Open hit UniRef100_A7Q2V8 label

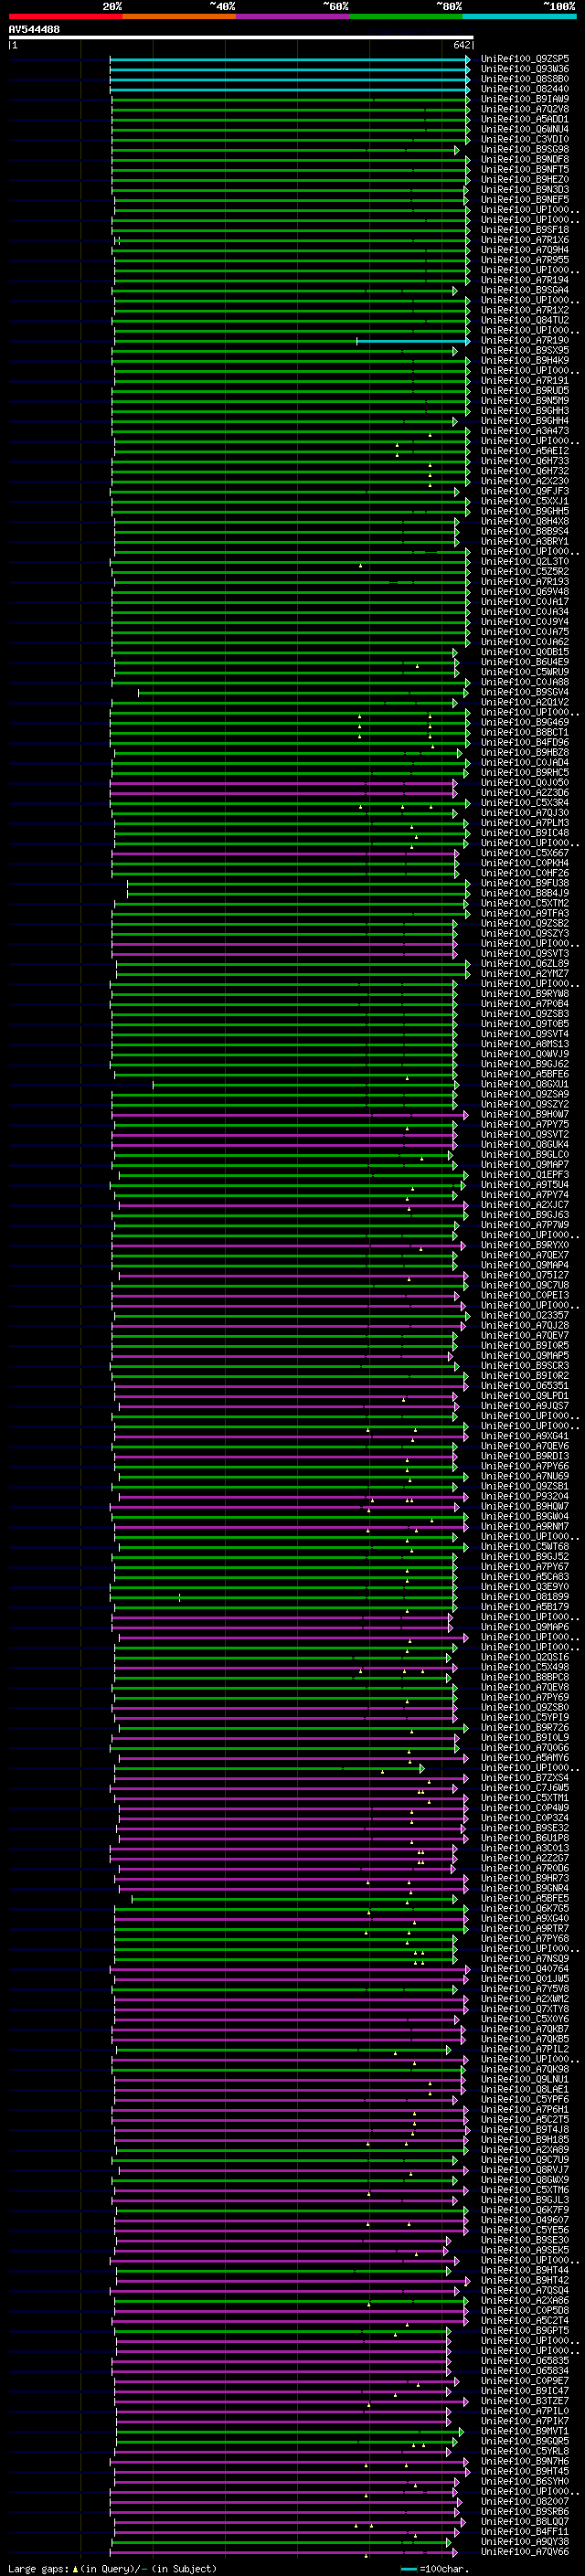click(525, 109)
